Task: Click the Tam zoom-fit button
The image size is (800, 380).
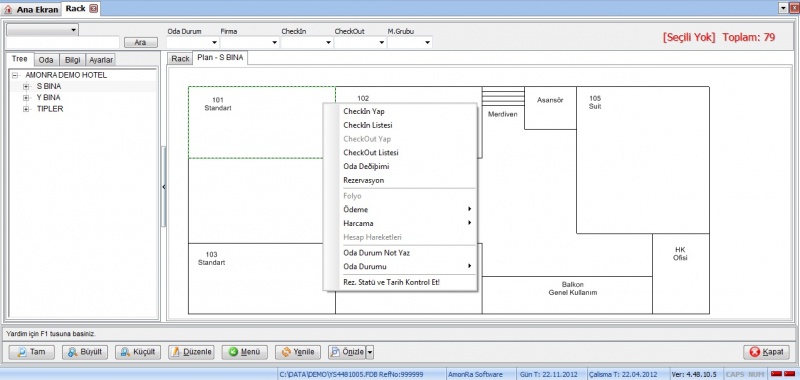Action: (32, 352)
